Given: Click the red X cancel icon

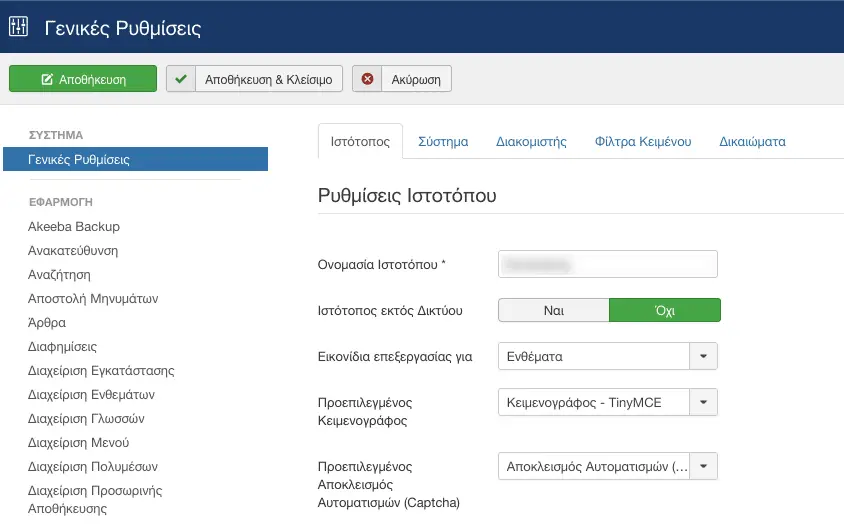Looking at the screenshot, I should [x=367, y=79].
